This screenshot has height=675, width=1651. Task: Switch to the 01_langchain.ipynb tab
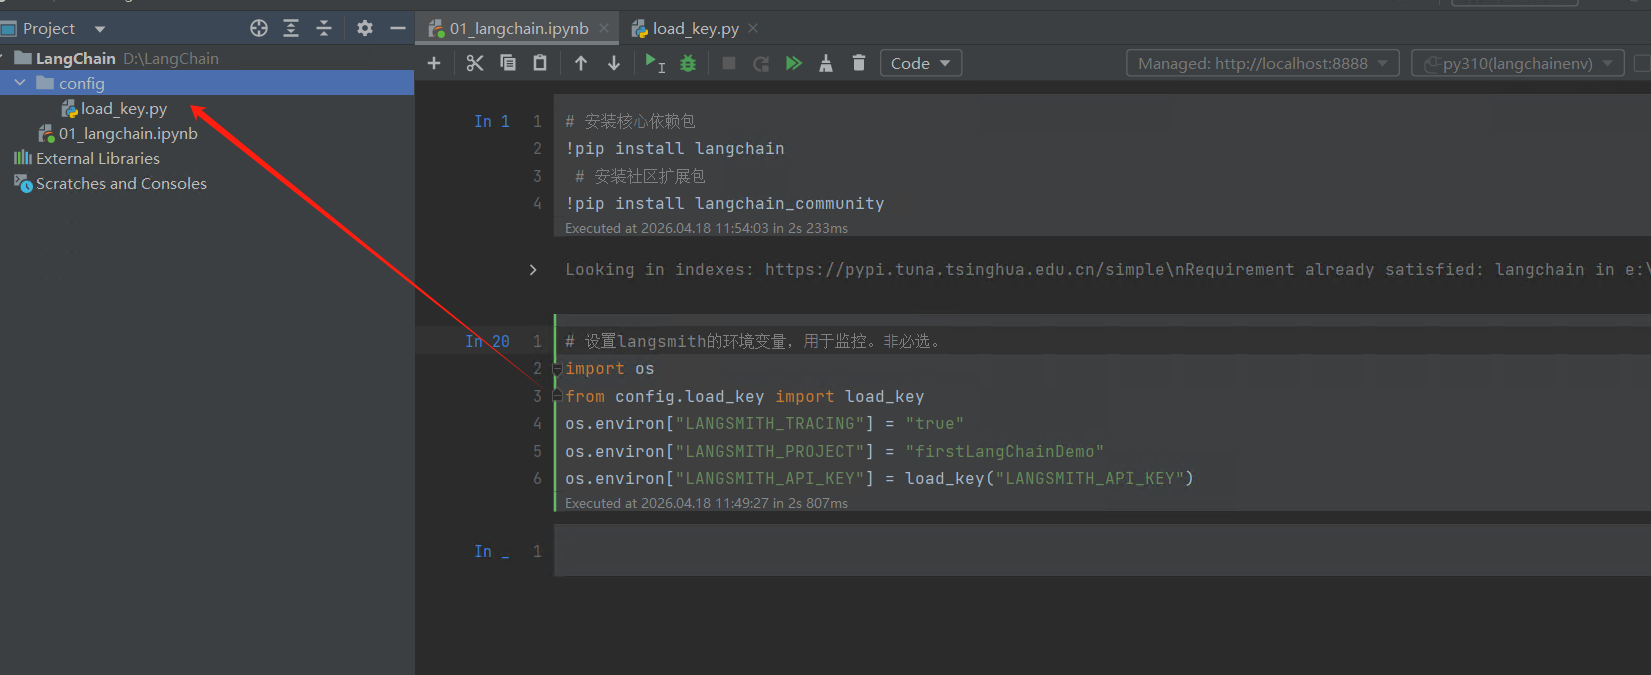[517, 28]
